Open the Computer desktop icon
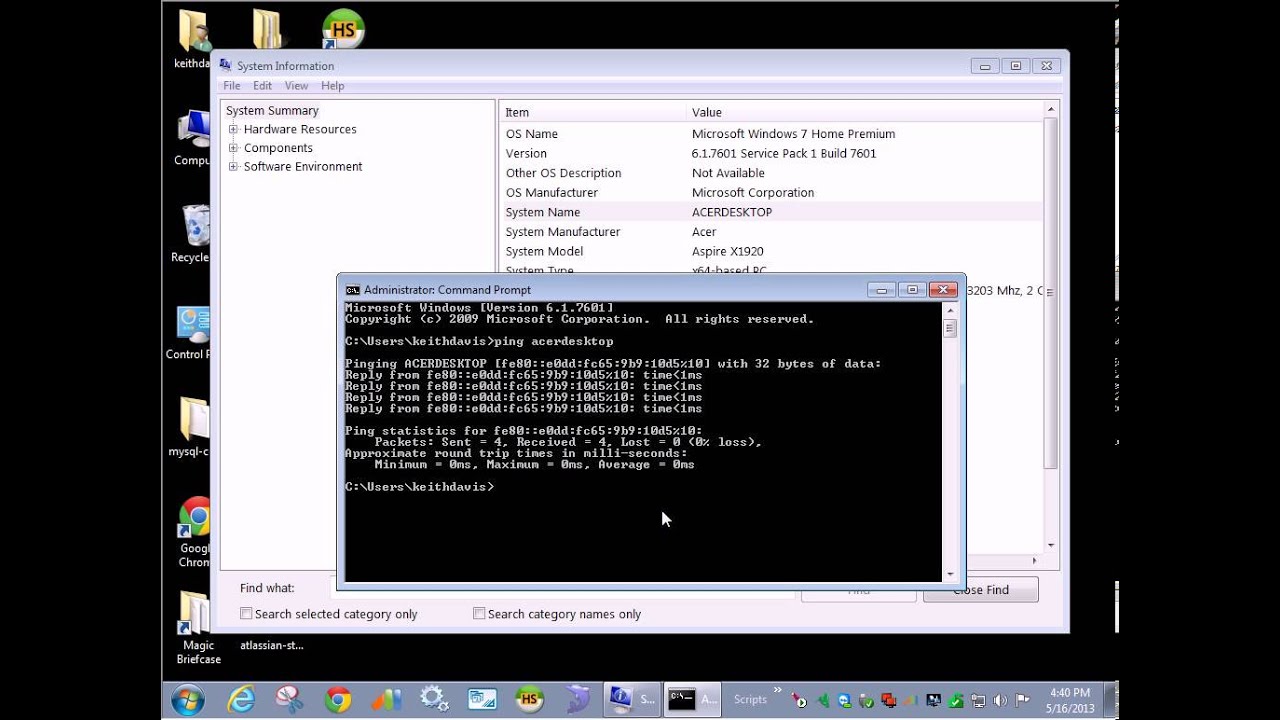Image resolution: width=1280 pixels, height=720 pixels. (192, 138)
